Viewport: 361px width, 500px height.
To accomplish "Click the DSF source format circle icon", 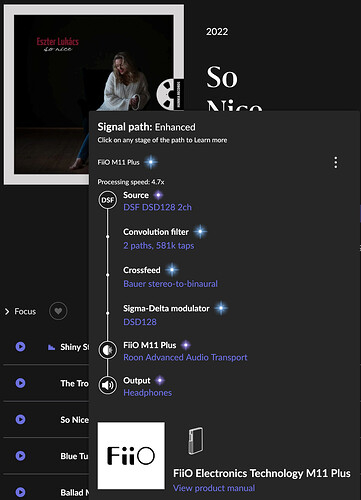I will [107, 200].
